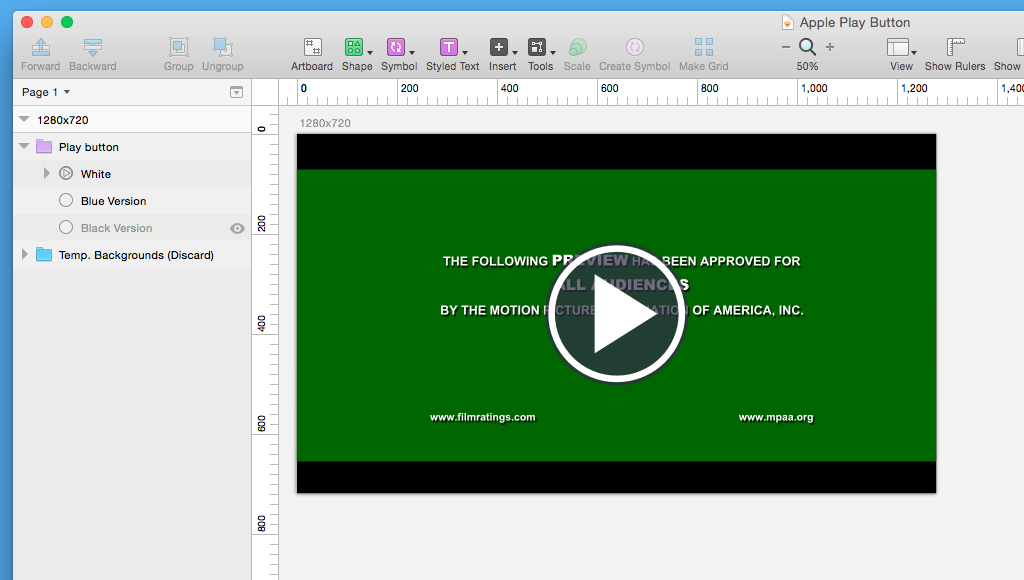Select the Shape tool icon

[x=353, y=47]
